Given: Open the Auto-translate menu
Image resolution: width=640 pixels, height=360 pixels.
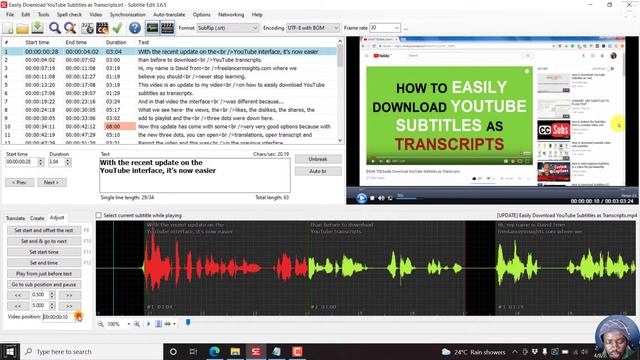Looking at the screenshot, I should (x=169, y=14).
